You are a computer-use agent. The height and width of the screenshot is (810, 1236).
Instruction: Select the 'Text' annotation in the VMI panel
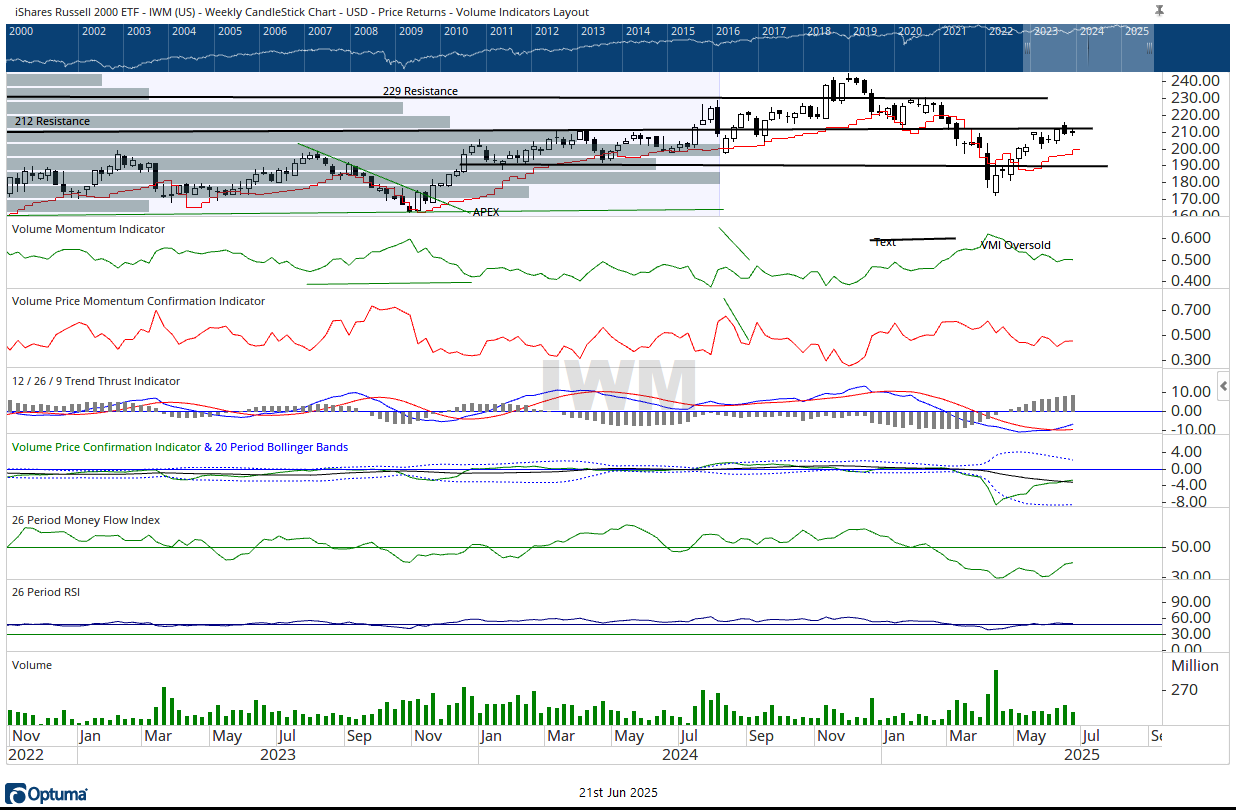tap(884, 242)
